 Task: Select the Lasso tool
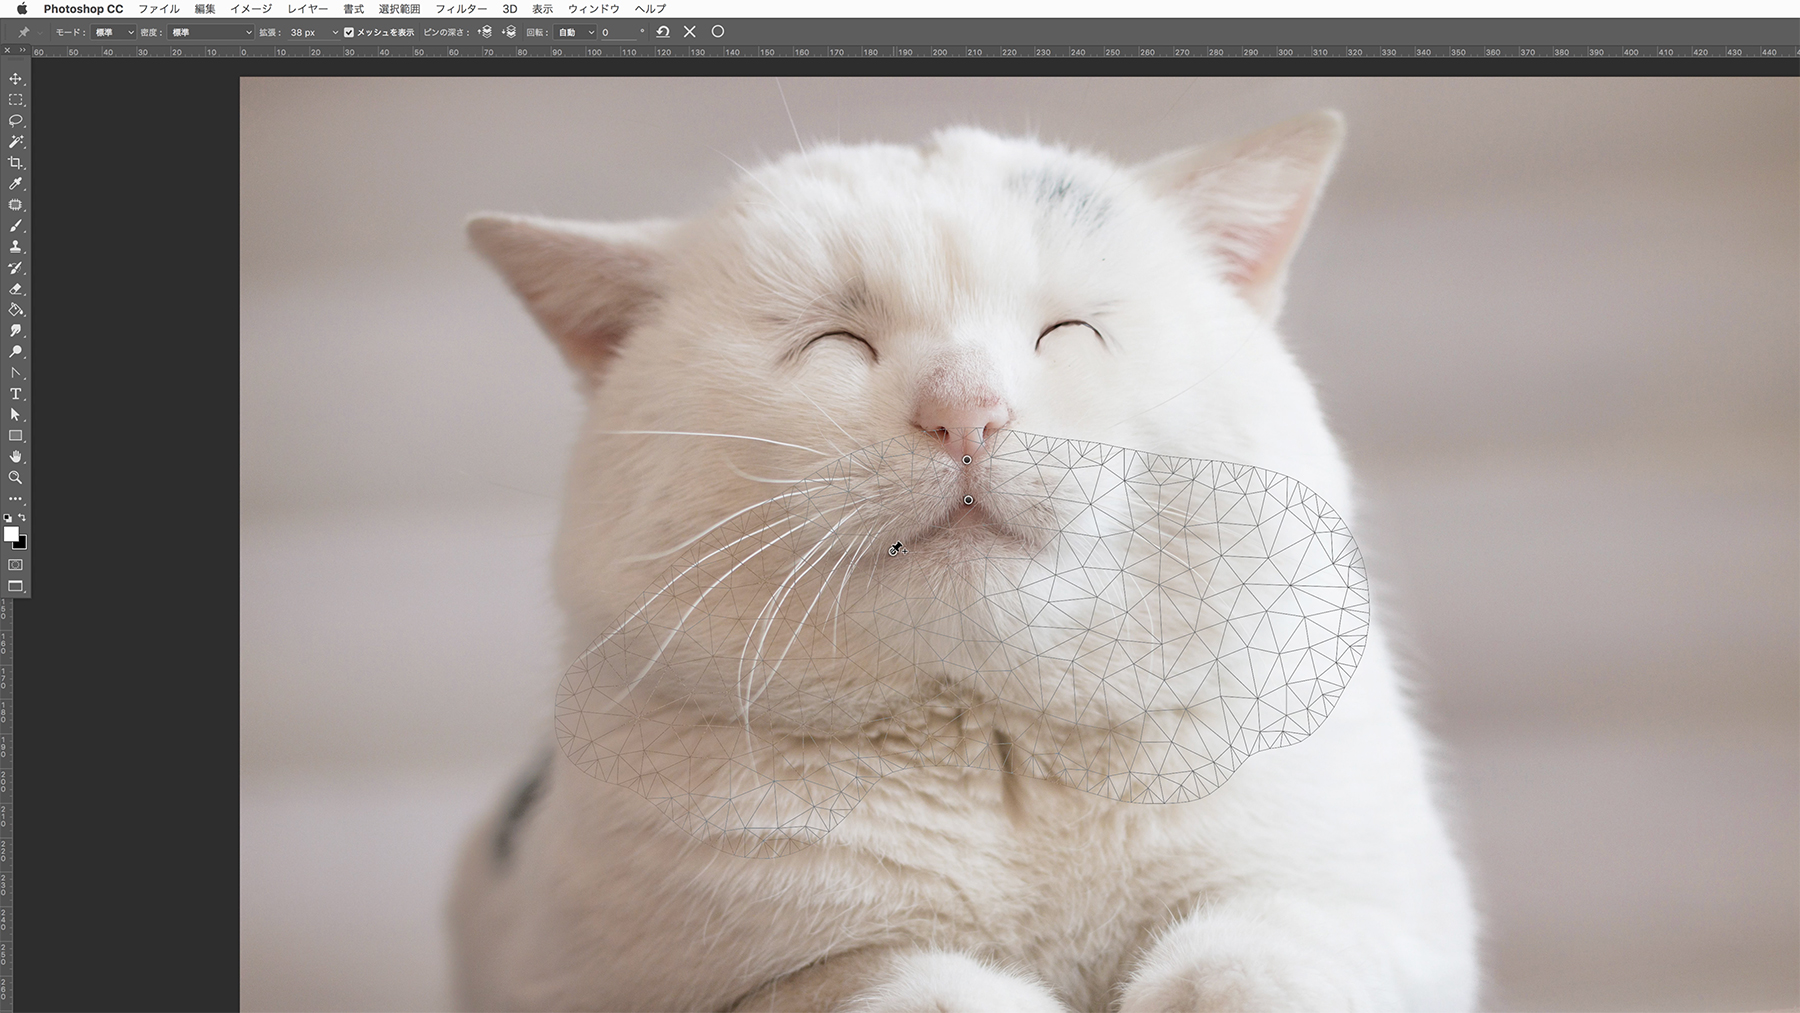coord(15,121)
